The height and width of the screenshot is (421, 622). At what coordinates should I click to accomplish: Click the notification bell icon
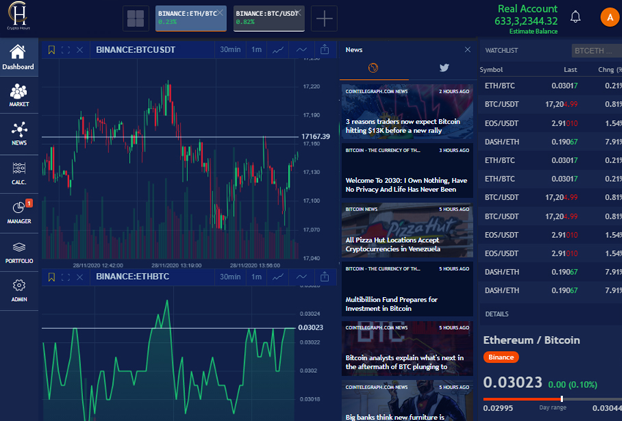point(575,17)
